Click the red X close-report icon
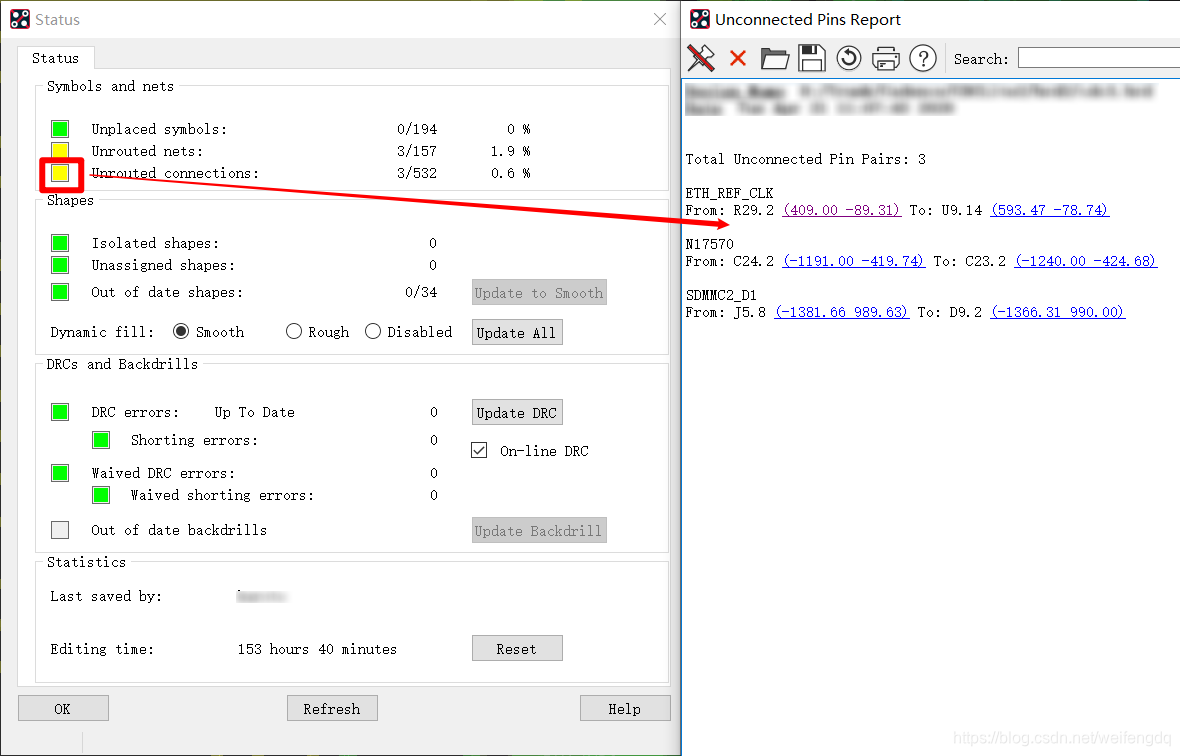Viewport: 1180px width, 756px height. (738, 59)
